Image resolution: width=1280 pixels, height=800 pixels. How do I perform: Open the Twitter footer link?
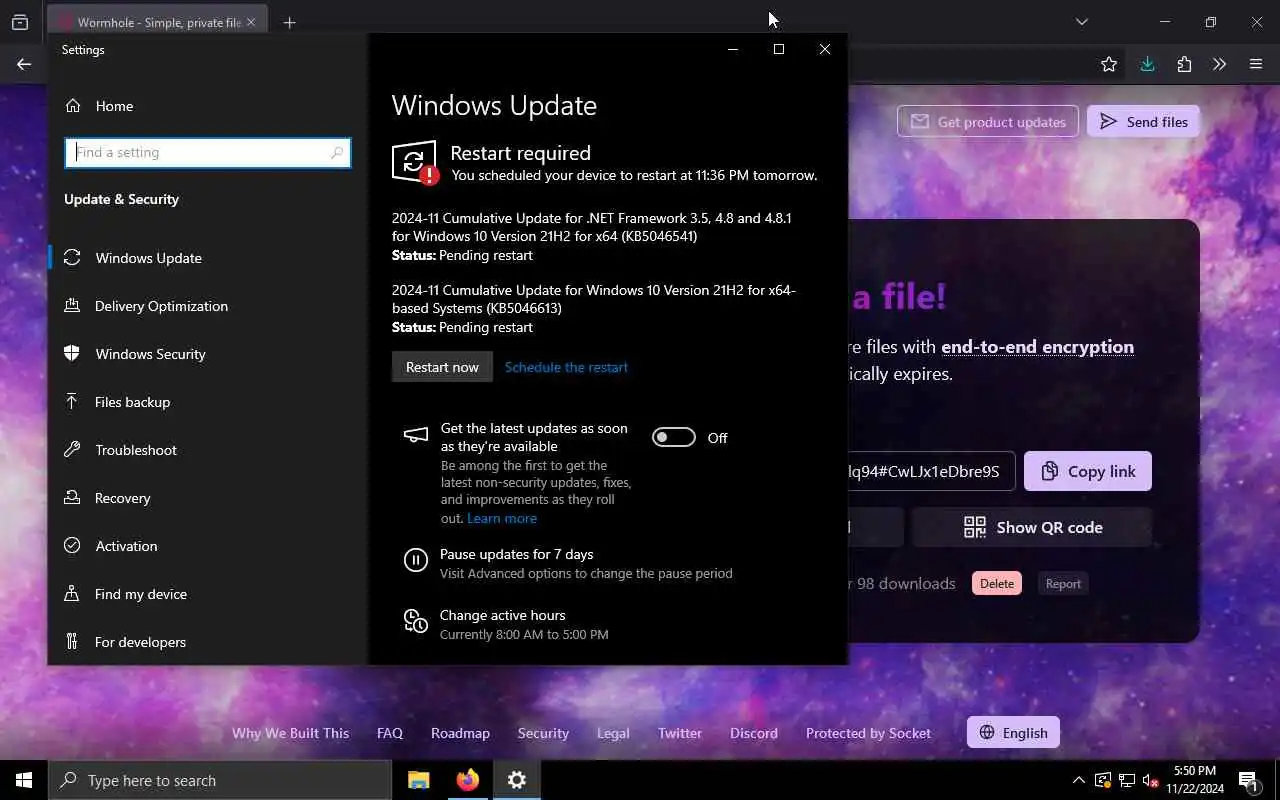click(680, 733)
